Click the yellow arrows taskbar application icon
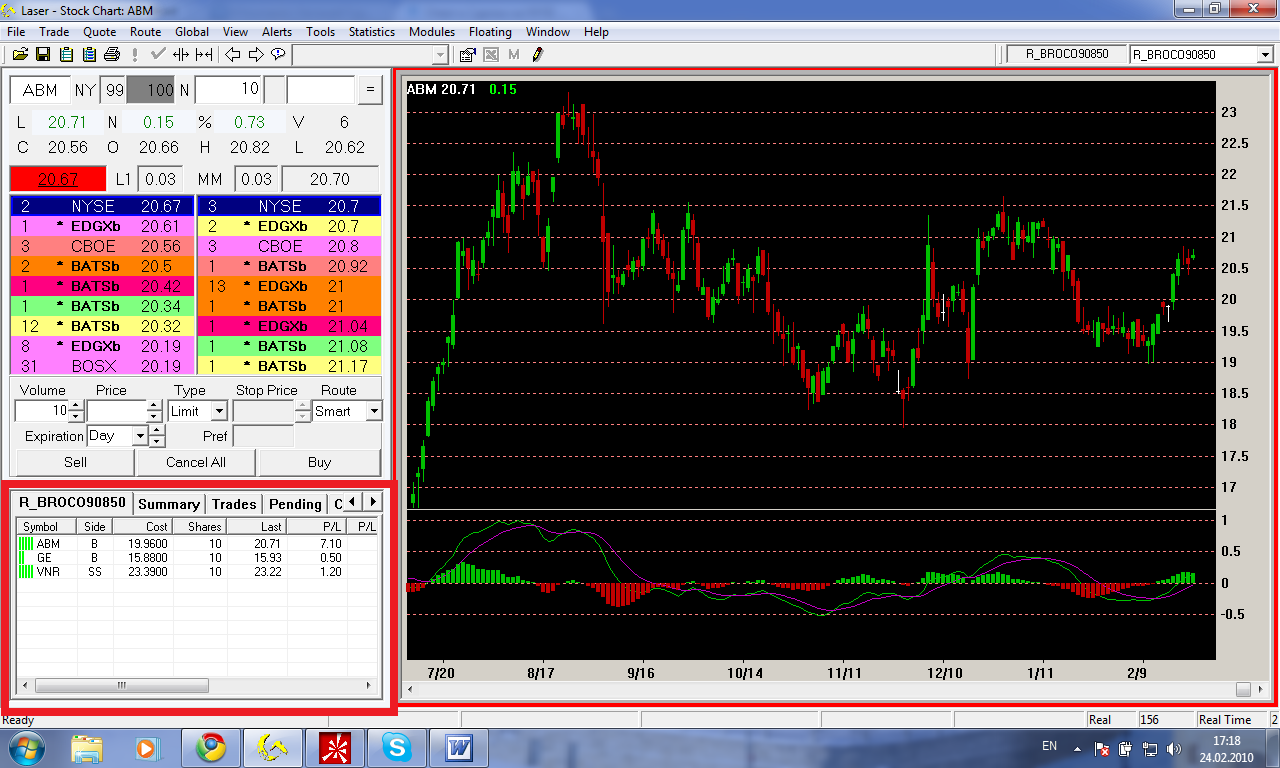 (x=272, y=746)
